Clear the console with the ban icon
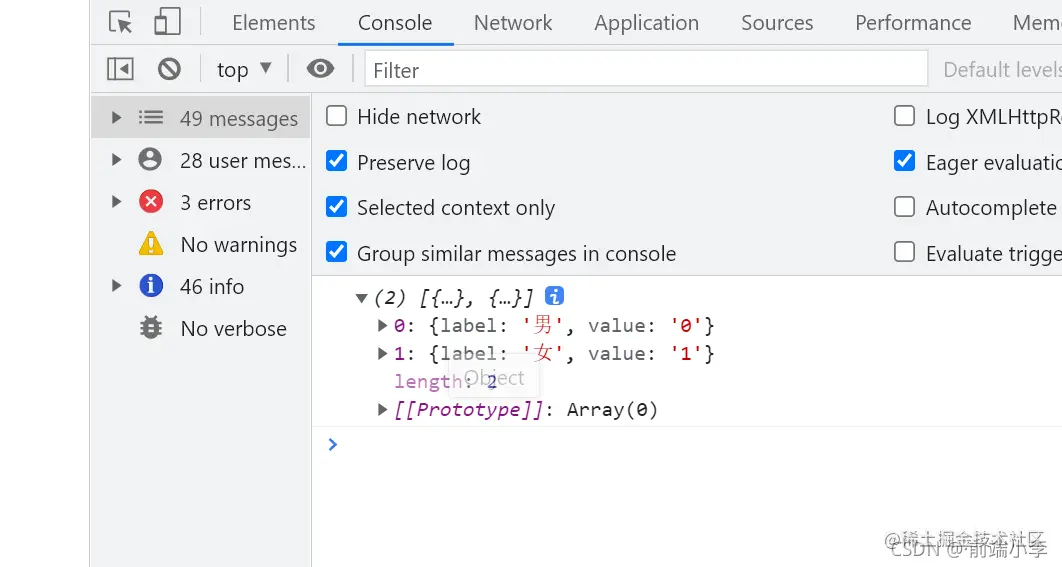Viewport: 1062px width, 567px height. (169, 69)
